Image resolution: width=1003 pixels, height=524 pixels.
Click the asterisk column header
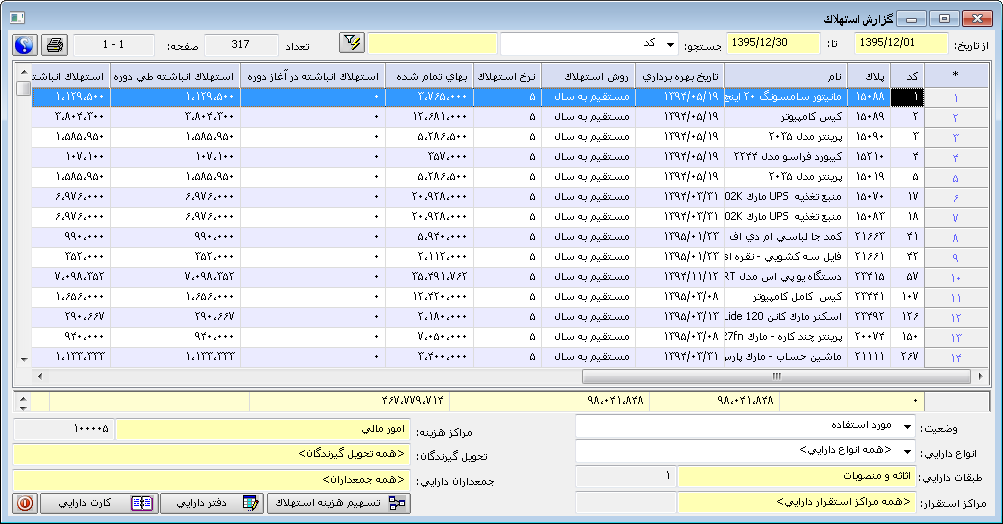click(956, 76)
